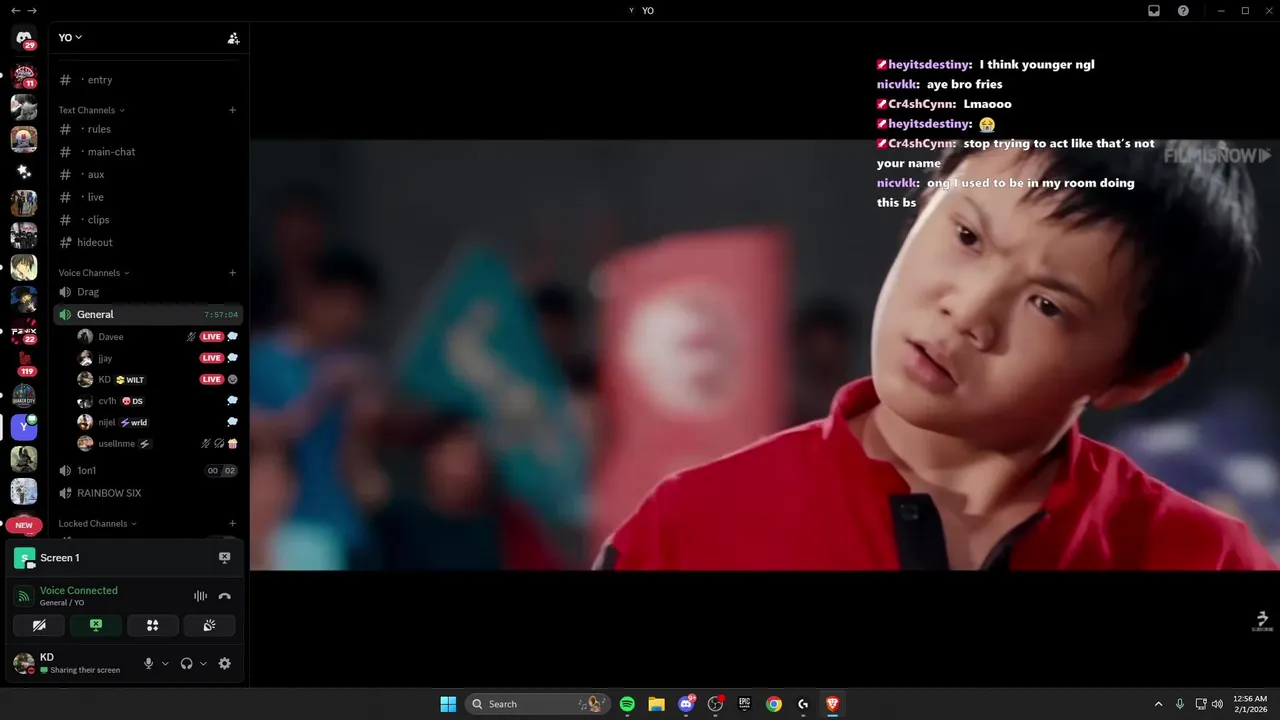The height and width of the screenshot is (720, 1280).
Task: Open User Settings gear icon
Action: pos(224,664)
